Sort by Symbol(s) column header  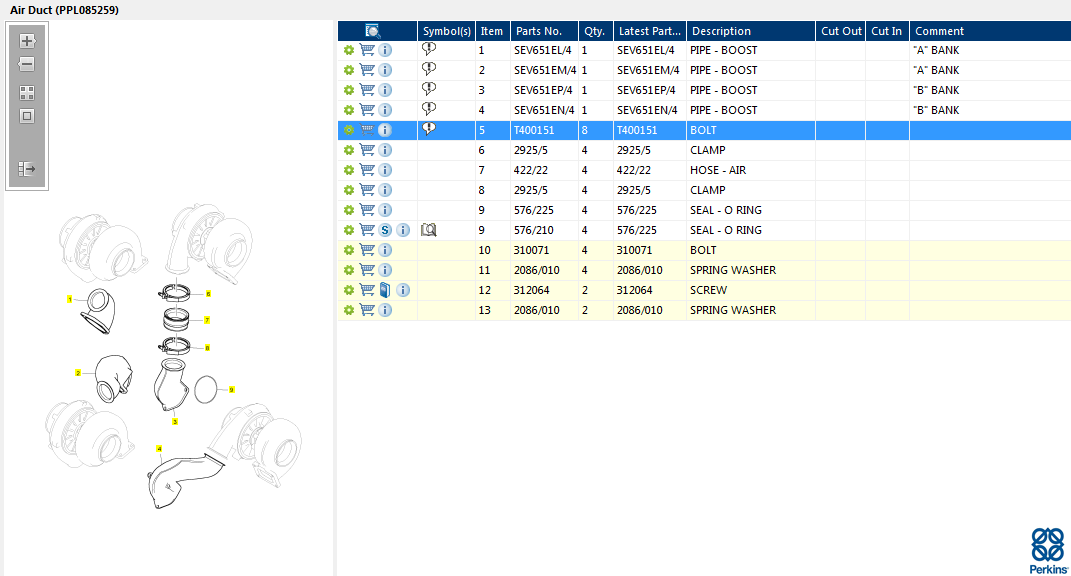coord(447,31)
